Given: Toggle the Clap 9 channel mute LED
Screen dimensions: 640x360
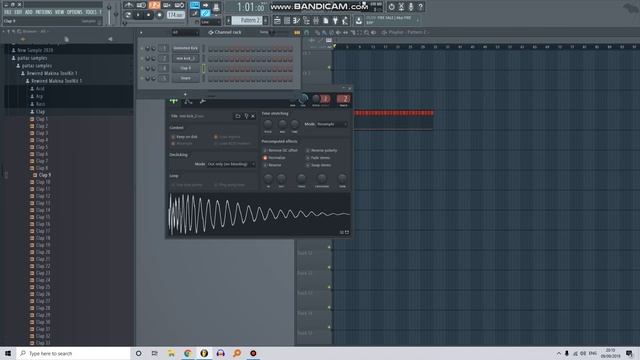Looking at the screenshot, I should [x=142, y=68].
